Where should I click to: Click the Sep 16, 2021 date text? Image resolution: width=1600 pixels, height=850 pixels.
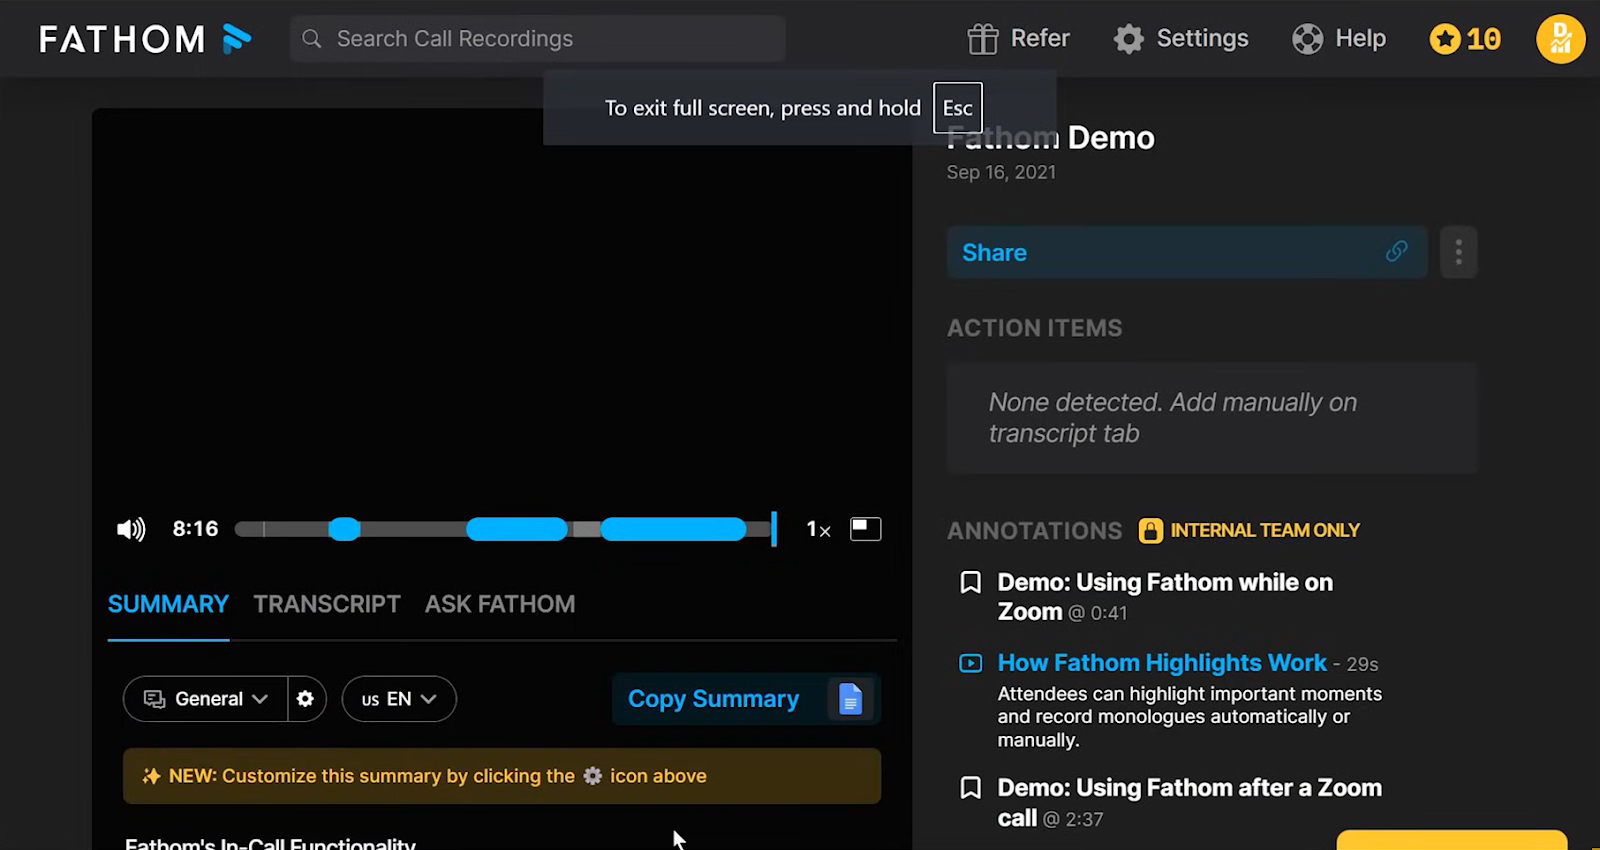(x=1001, y=172)
